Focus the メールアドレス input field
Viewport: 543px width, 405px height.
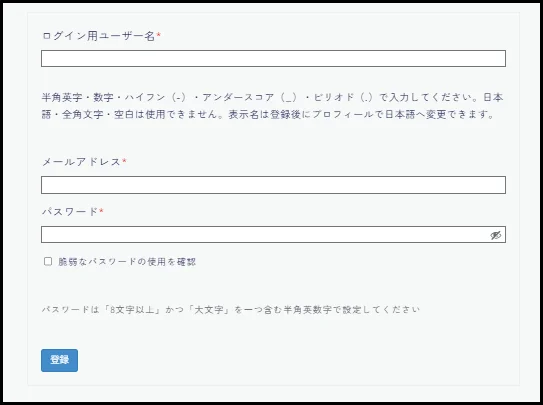[273, 185]
